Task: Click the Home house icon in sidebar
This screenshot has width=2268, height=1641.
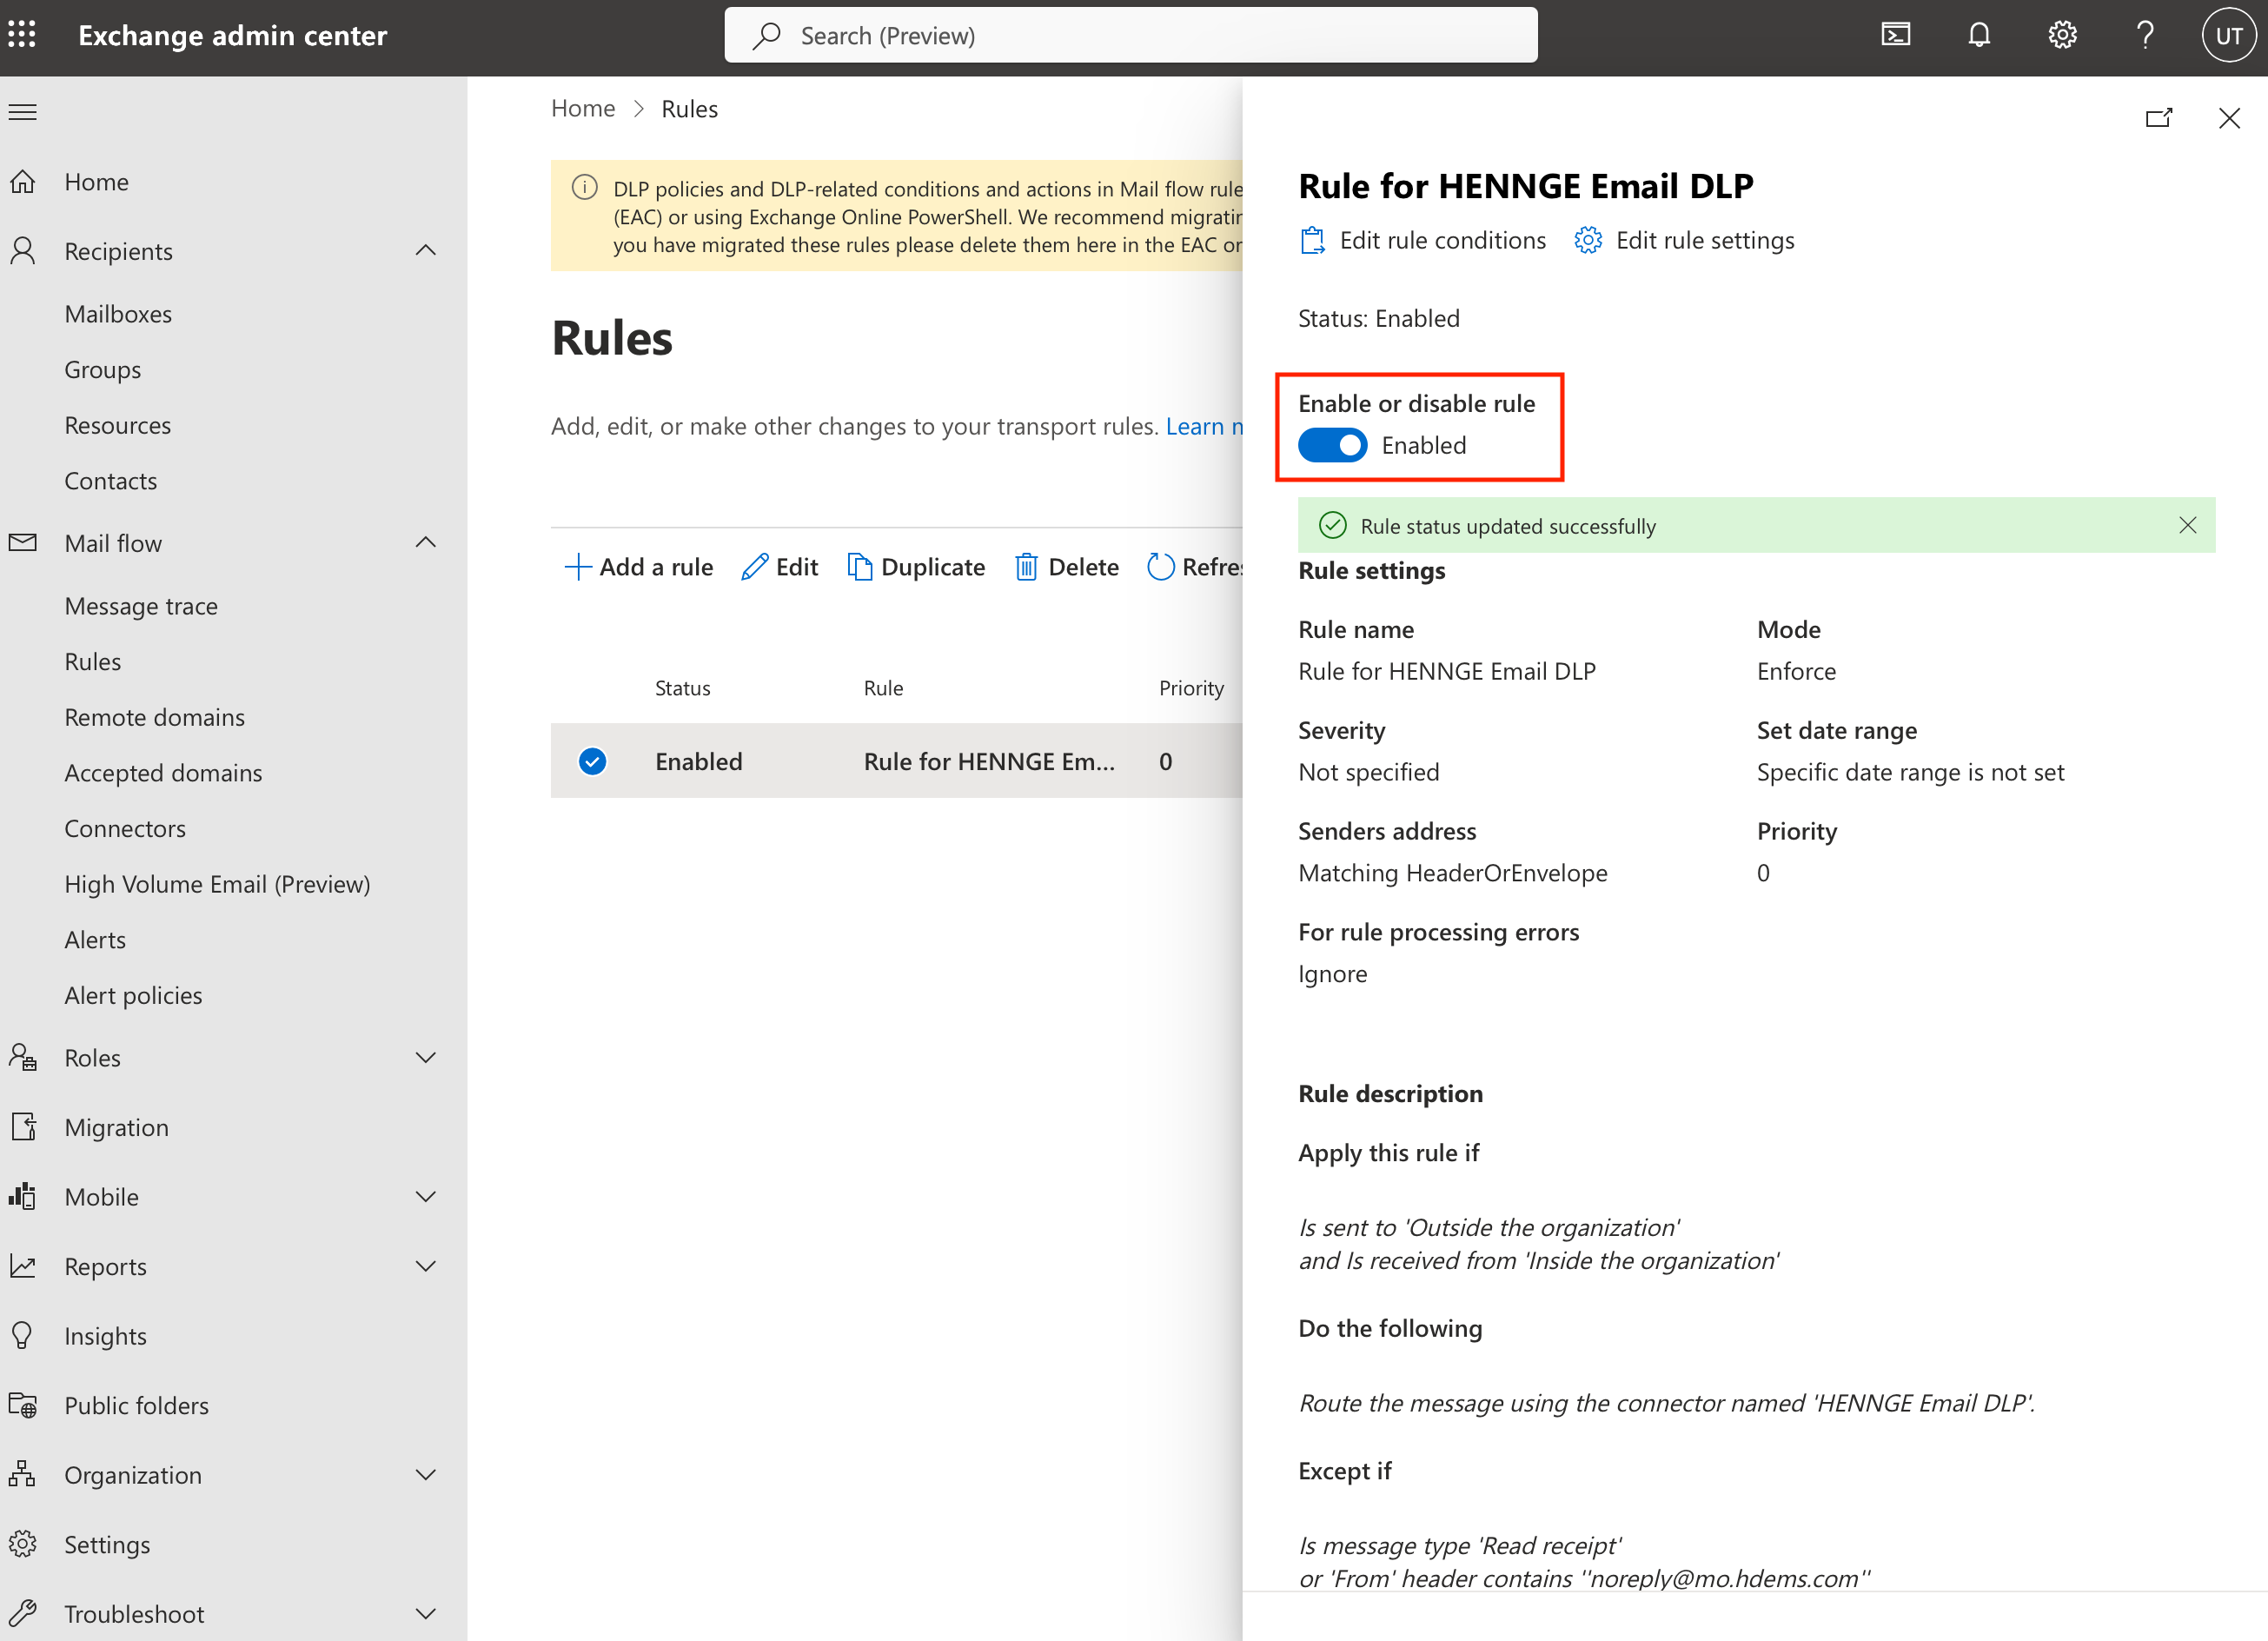Action: [x=22, y=182]
